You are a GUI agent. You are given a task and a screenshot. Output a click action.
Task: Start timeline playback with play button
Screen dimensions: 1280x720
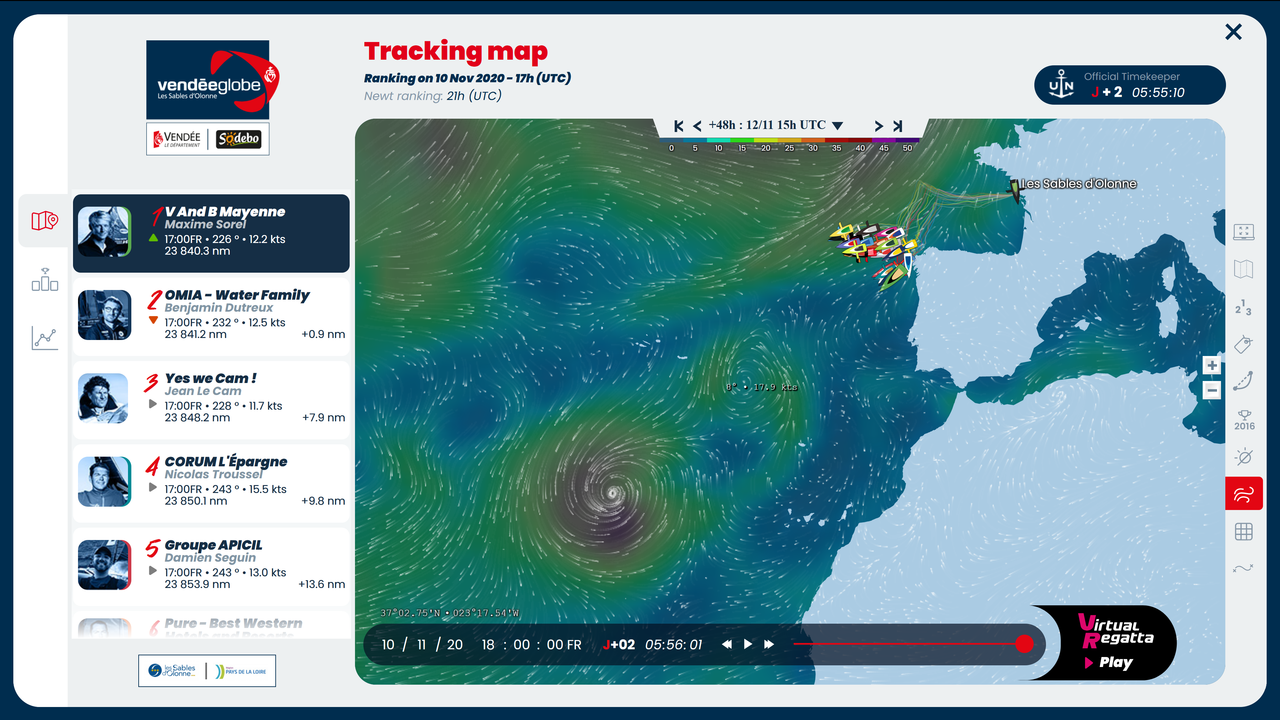pyautogui.click(x=748, y=645)
